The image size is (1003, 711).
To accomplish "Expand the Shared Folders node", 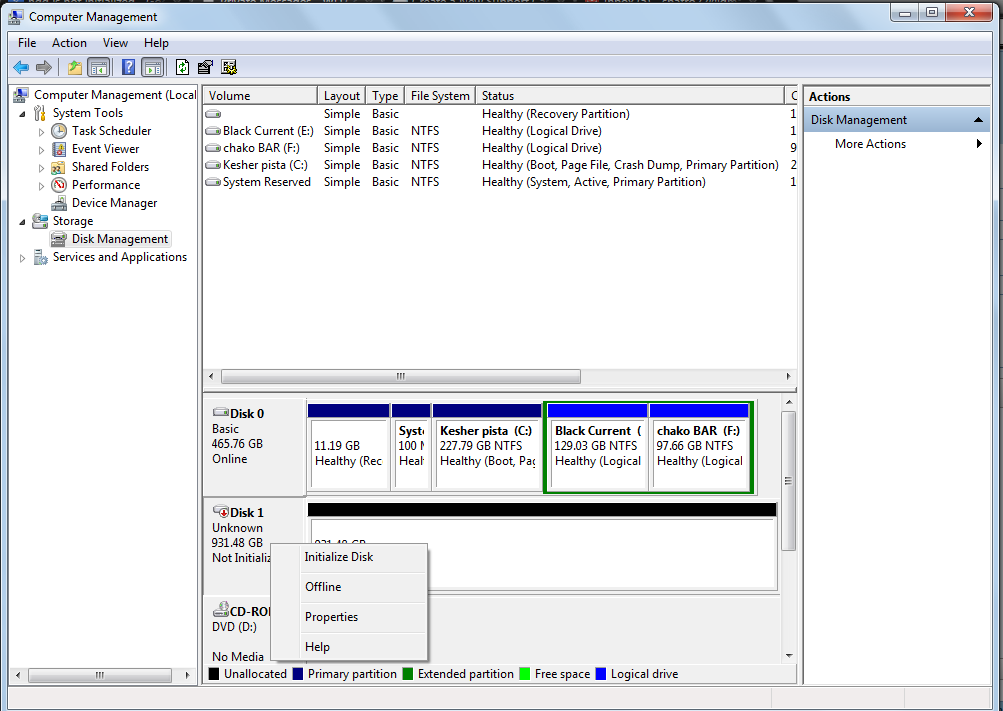I will pyautogui.click(x=42, y=168).
